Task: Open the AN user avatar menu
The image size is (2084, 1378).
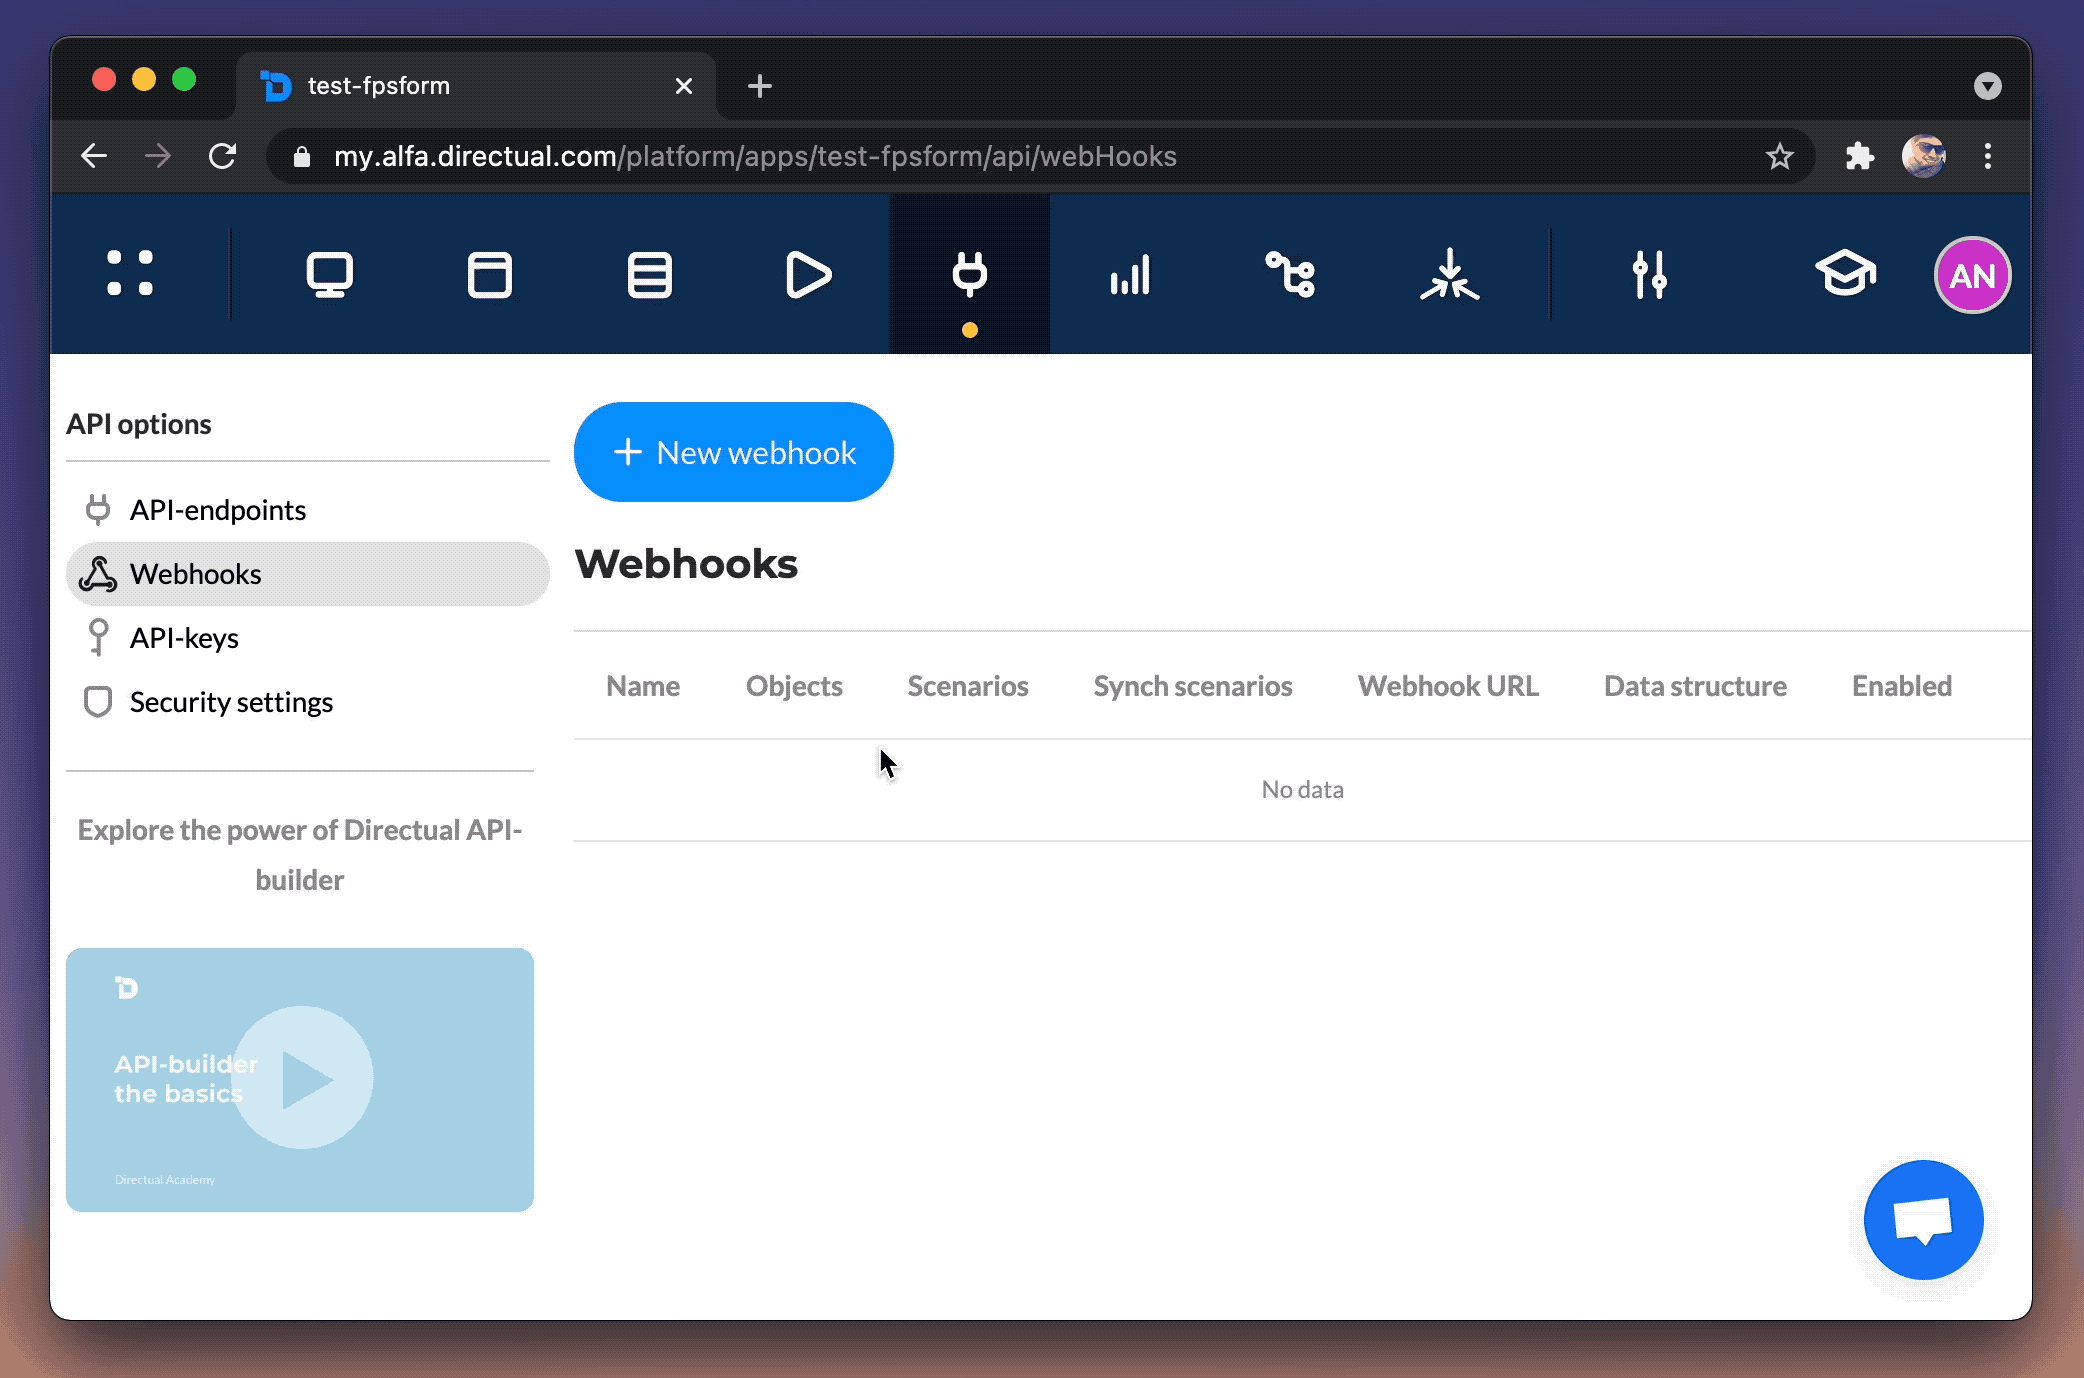Action: coord(1971,276)
